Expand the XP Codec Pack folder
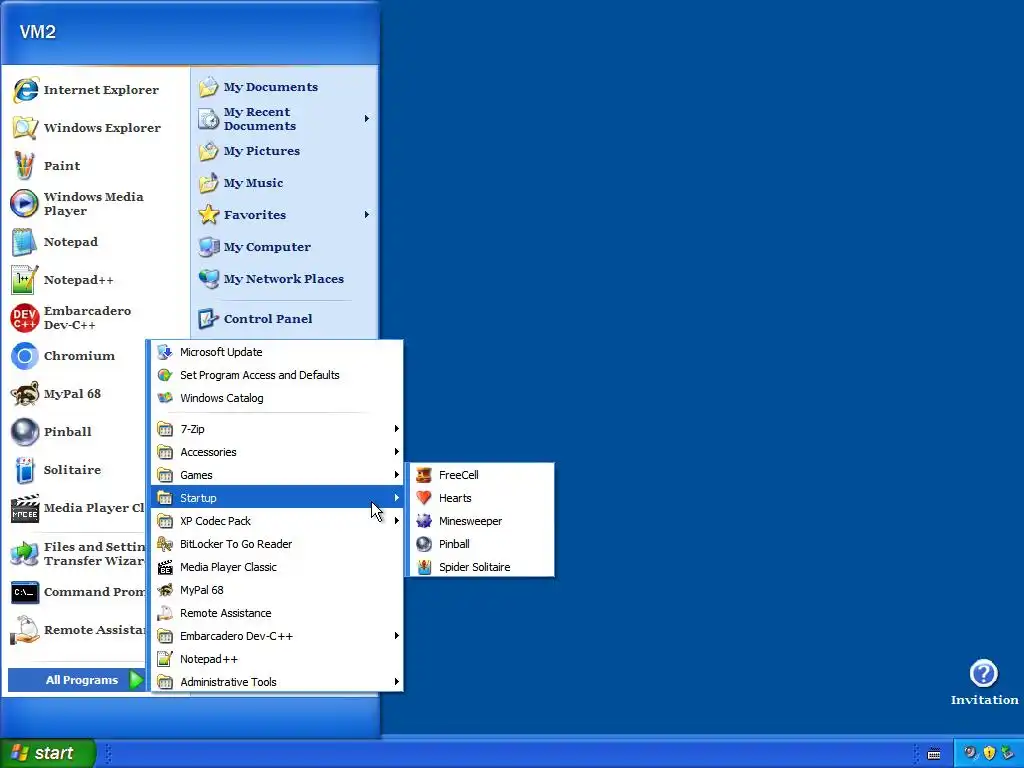Screen dimensions: 1024x768 click(x=277, y=521)
